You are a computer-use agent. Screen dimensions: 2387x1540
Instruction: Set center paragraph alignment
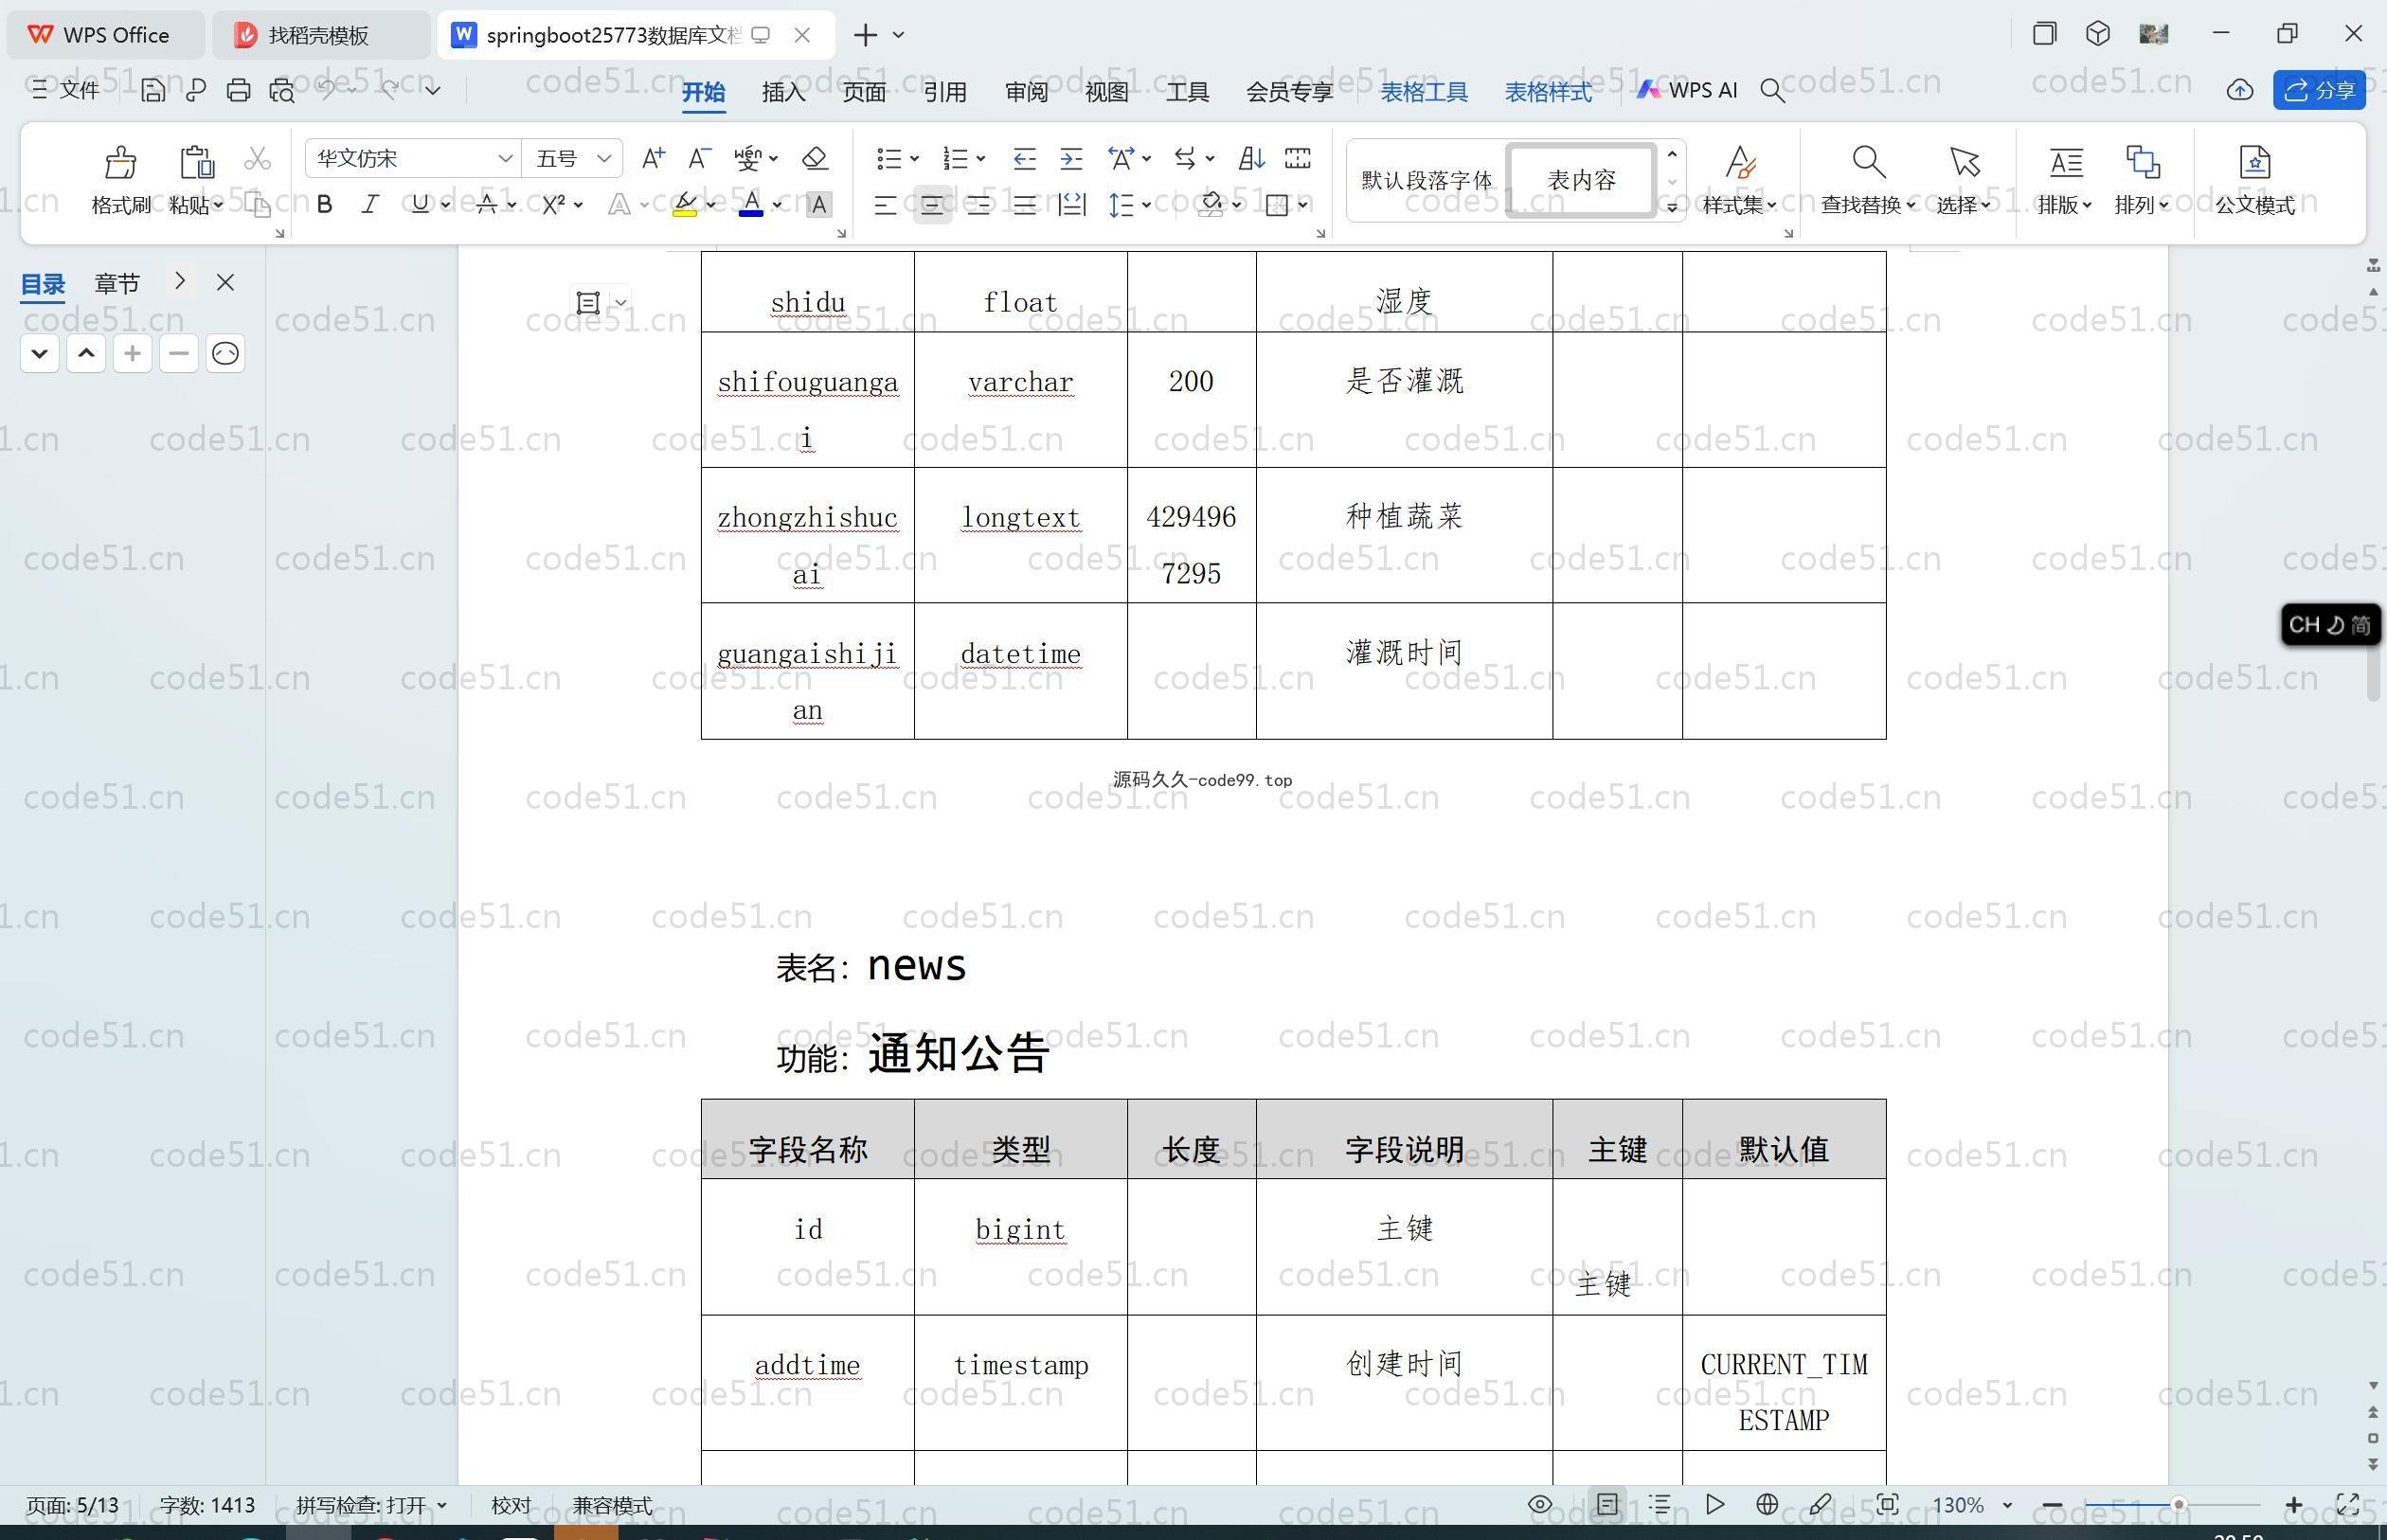(932, 205)
